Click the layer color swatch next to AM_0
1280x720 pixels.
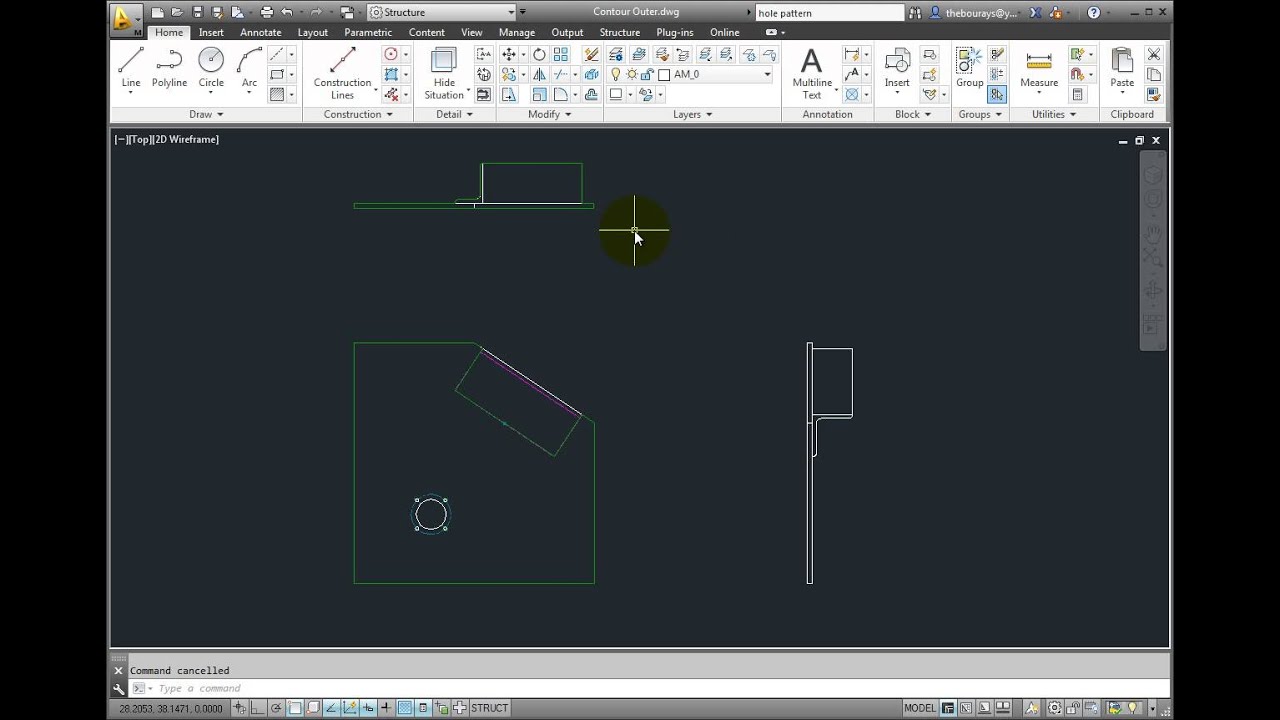(664, 75)
